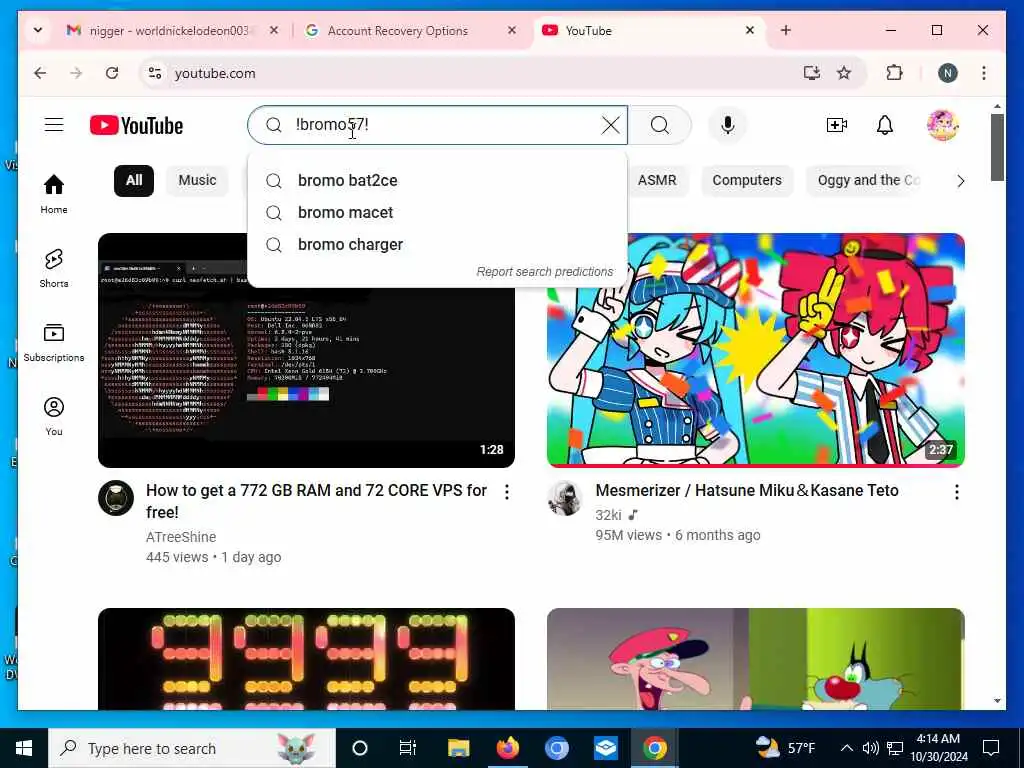Click the page vertical scrollbar thumb
1024x768 pixels.
point(997,148)
